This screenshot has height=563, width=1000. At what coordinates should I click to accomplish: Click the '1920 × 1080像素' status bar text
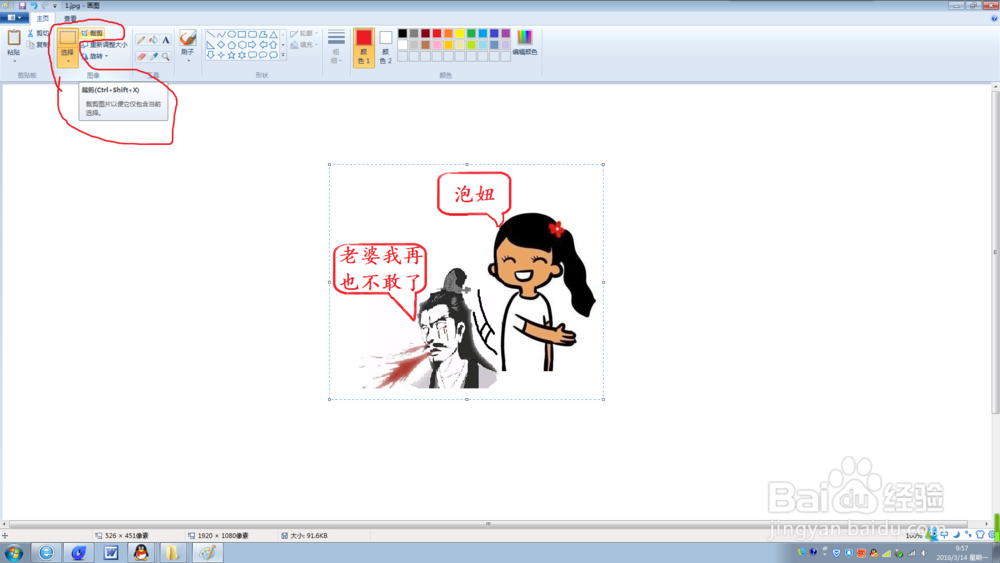pyautogui.click(x=223, y=536)
